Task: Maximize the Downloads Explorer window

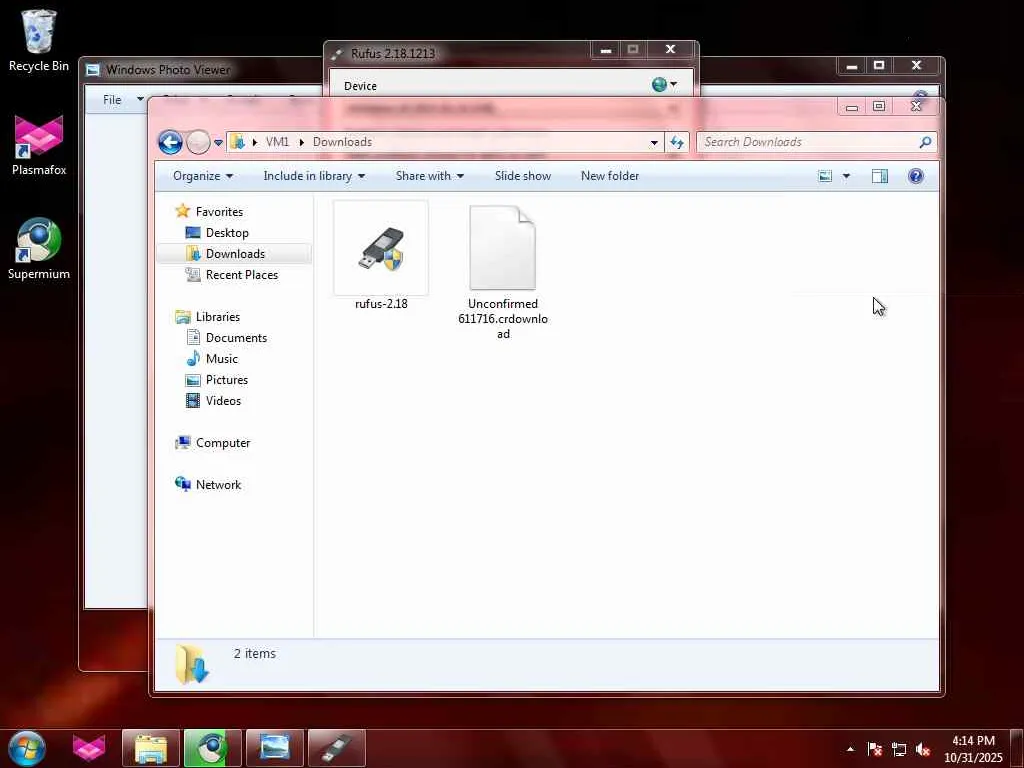Action: coord(879,106)
